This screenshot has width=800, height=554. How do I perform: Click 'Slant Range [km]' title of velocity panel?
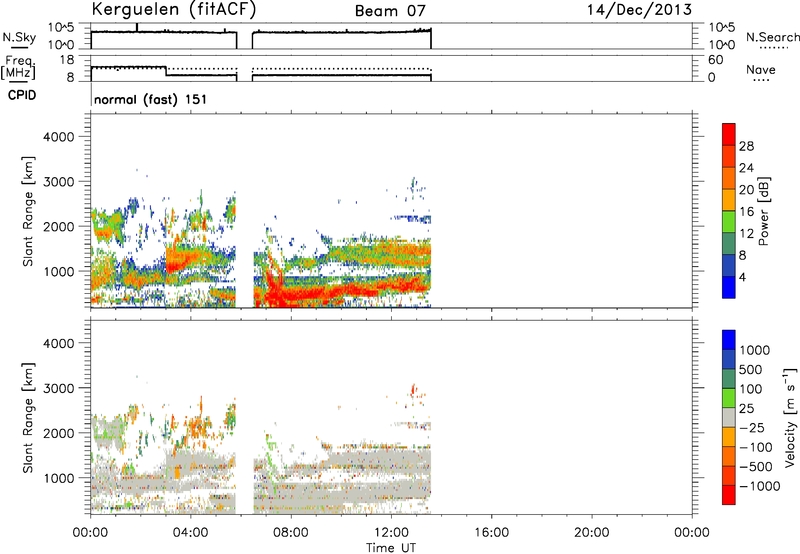28,418
